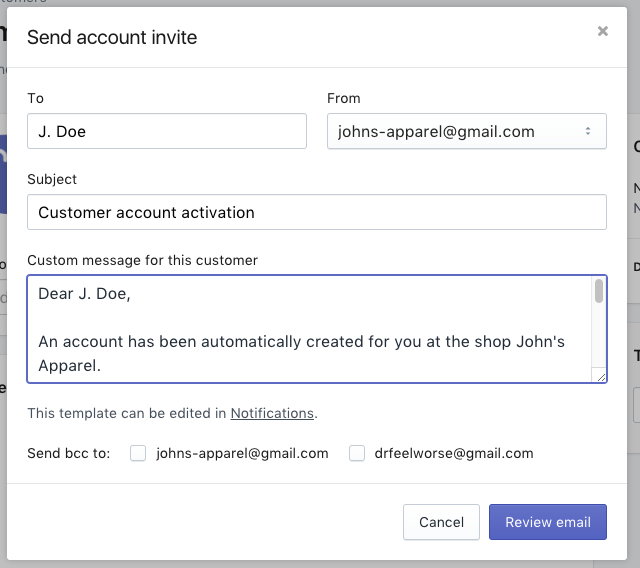
Task: Click the Subject input field
Action: tap(317, 212)
